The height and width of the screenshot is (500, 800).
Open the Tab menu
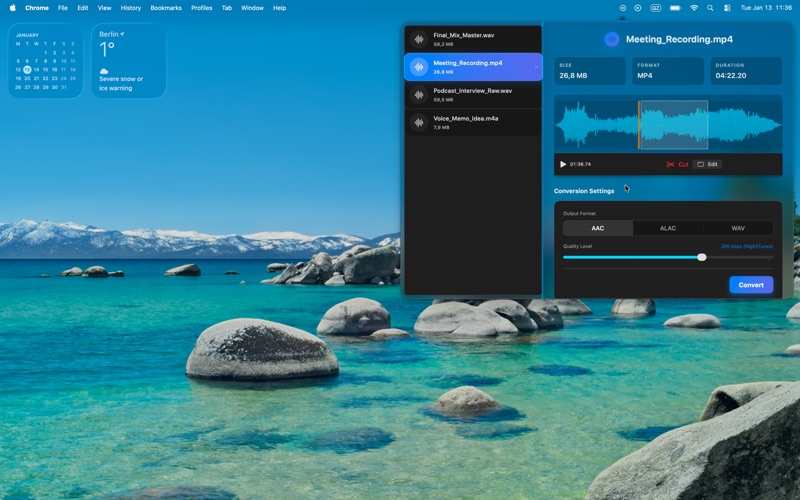point(227,8)
